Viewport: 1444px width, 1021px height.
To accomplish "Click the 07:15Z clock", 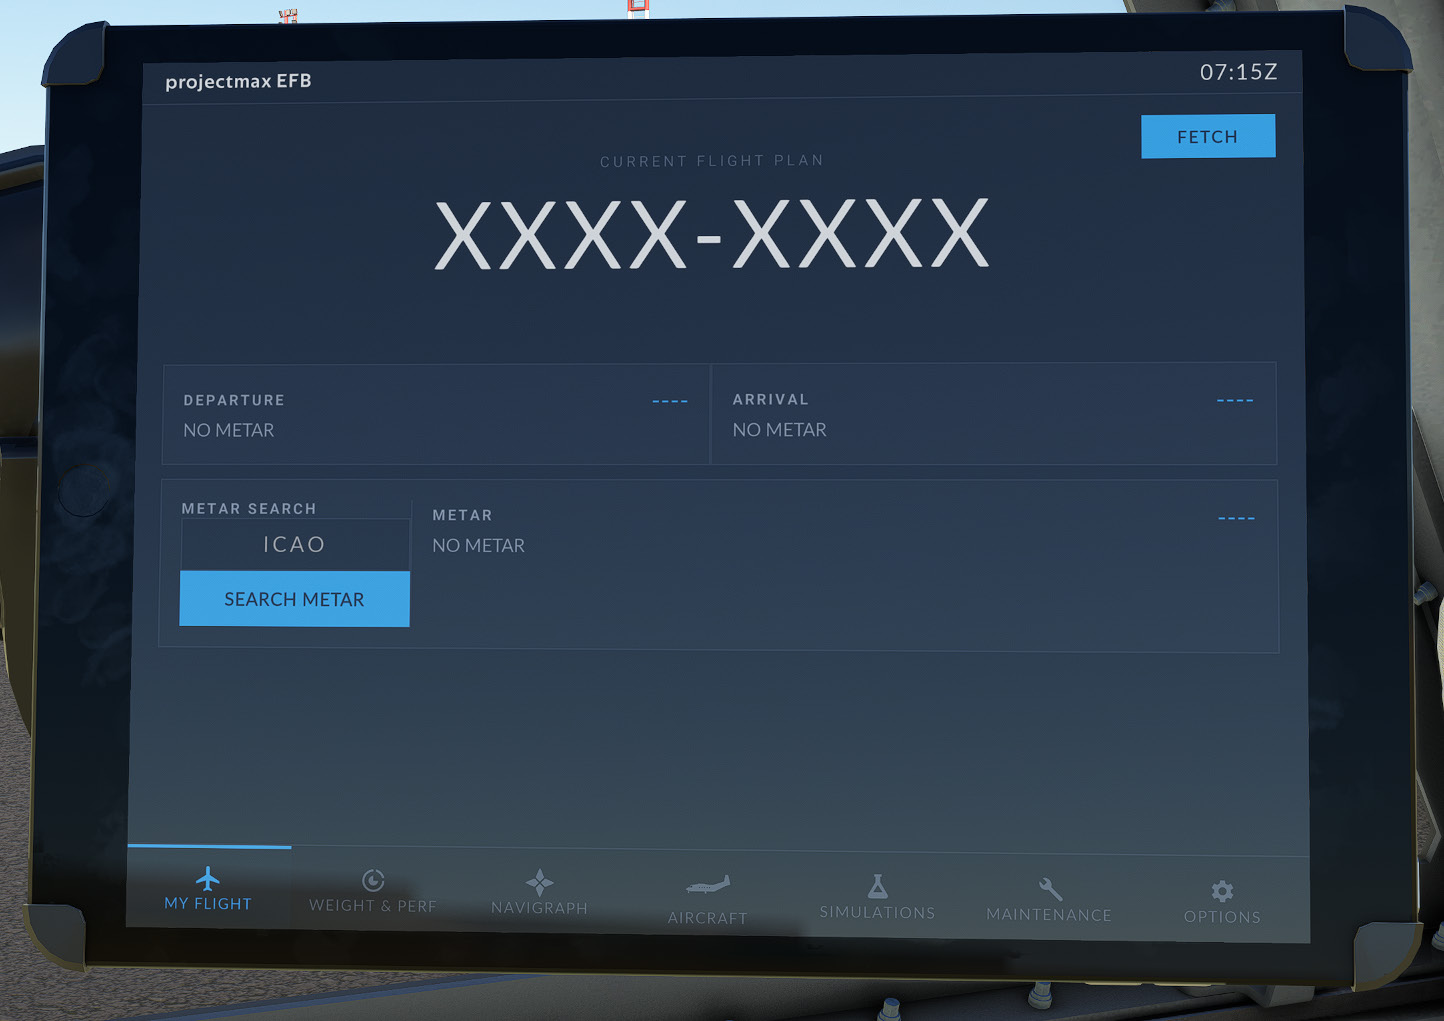I will (1239, 72).
